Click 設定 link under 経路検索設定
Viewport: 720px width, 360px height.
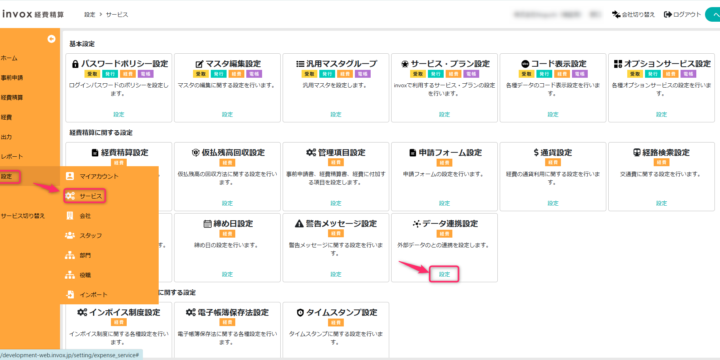pos(661,203)
